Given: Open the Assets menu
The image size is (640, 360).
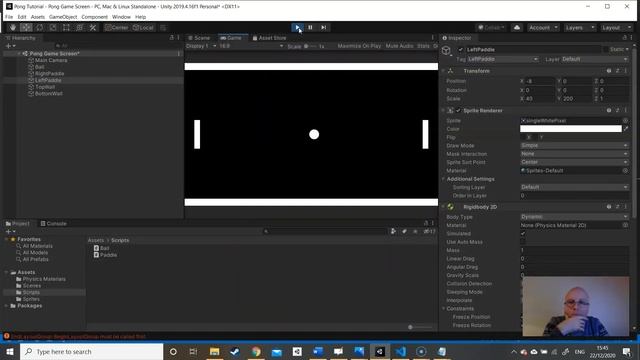Looking at the screenshot, I should (x=38, y=17).
